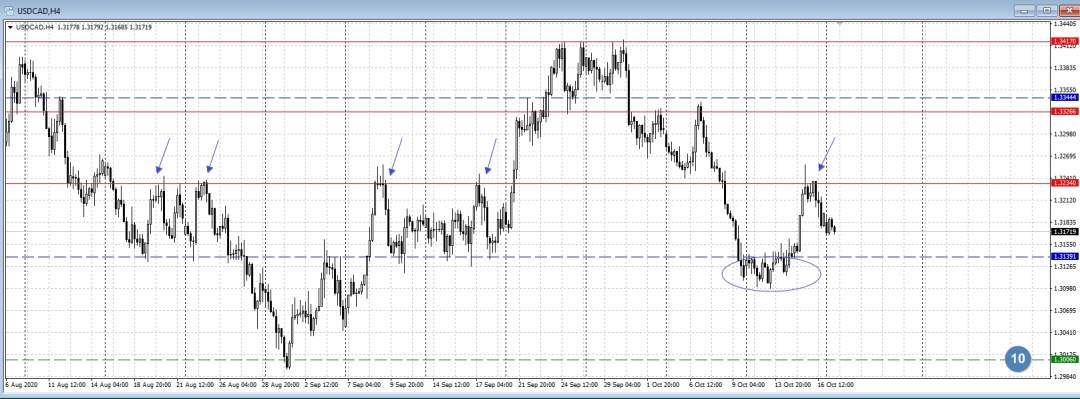Click the 1.31265 price scale label
1080x399 pixels.
click(1064, 266)
